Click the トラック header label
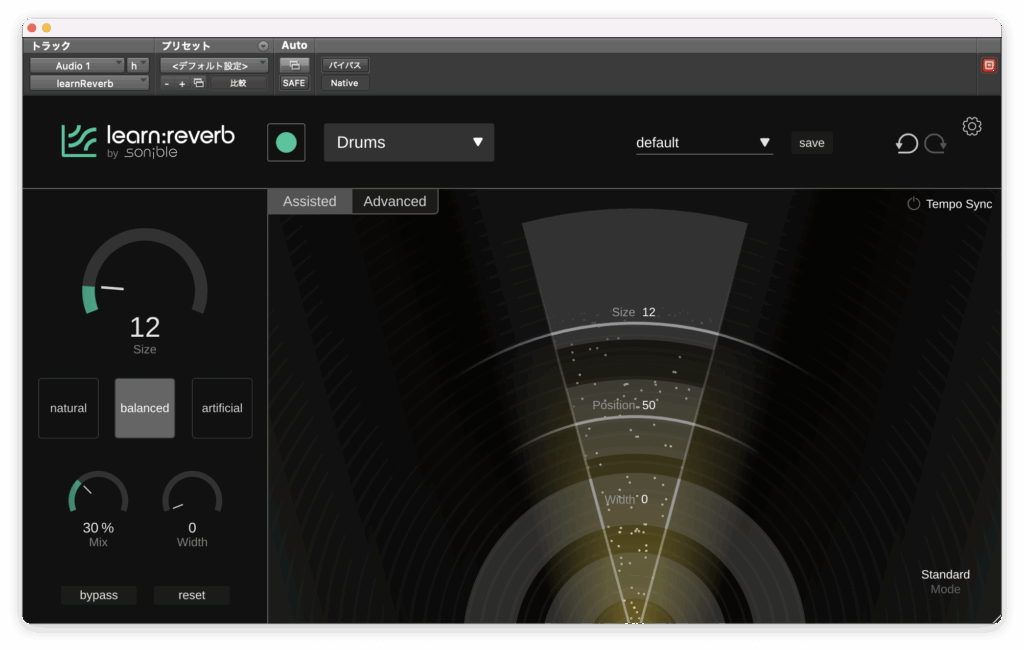Image resolution: width=1024 pixels, height=650 pixels. 51,46
